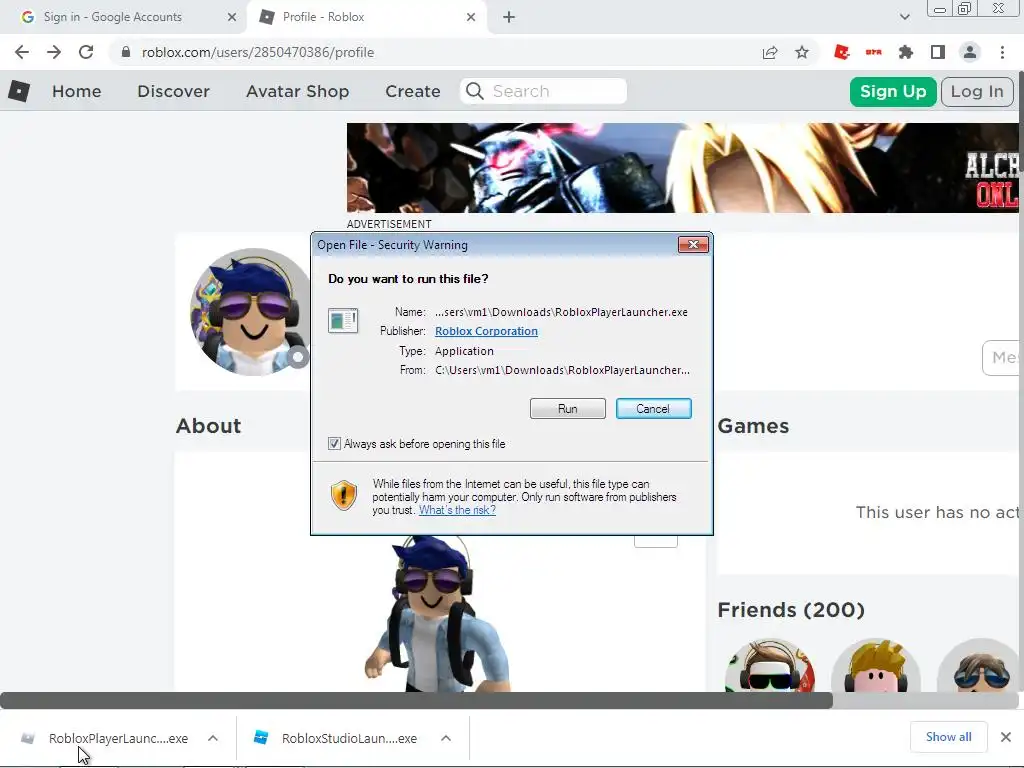Go to Home in Roblox navbar
The height and width of the screenshot is (768, 1024).
pos(76,91)
